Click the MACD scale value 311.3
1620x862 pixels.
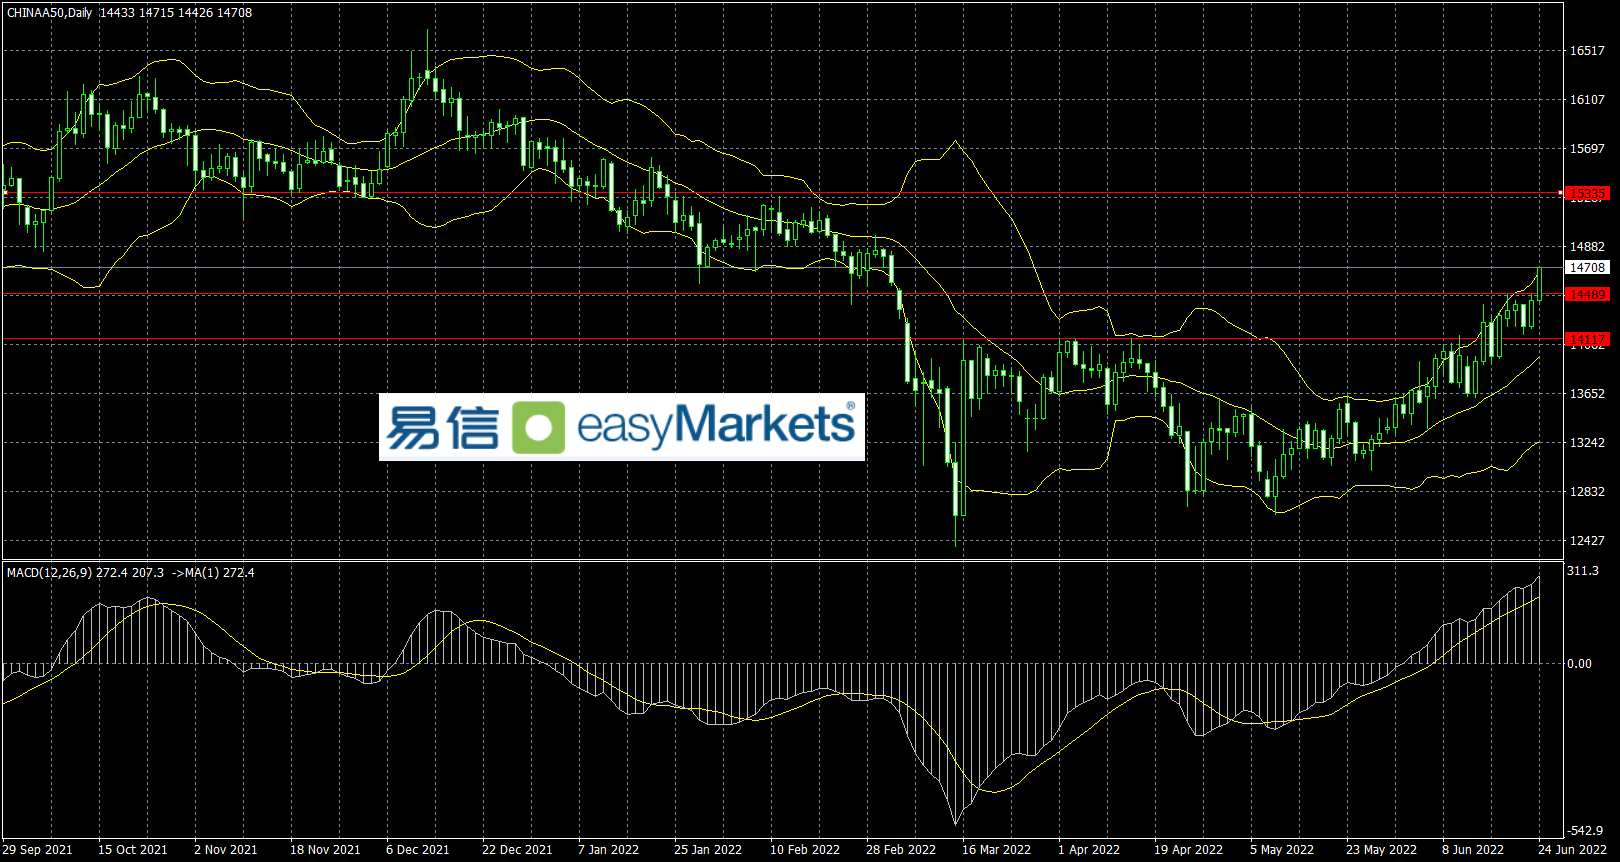pos(1583,571)
